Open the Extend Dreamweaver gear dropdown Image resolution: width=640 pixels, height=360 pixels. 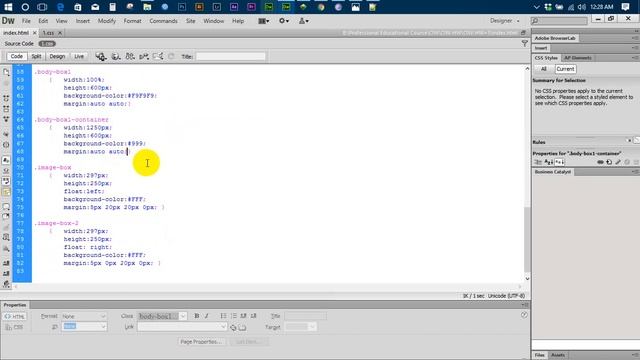(x=284, y=21)
